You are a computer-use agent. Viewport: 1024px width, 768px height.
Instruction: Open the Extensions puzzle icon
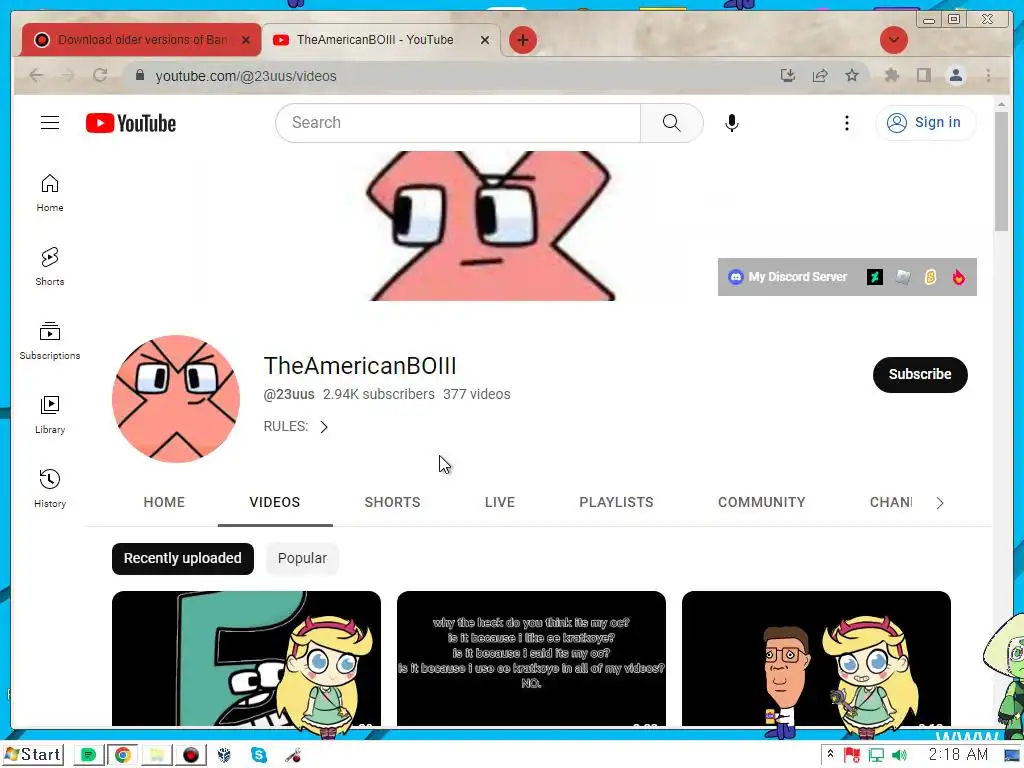(x=891, y=75)
